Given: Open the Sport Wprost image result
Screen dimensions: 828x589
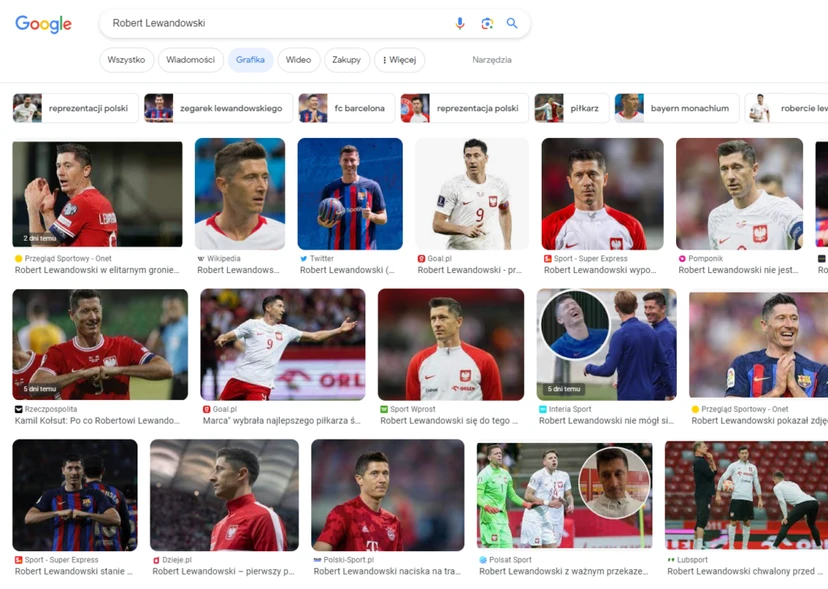Looking at the screenshot, I should (451, 344).
